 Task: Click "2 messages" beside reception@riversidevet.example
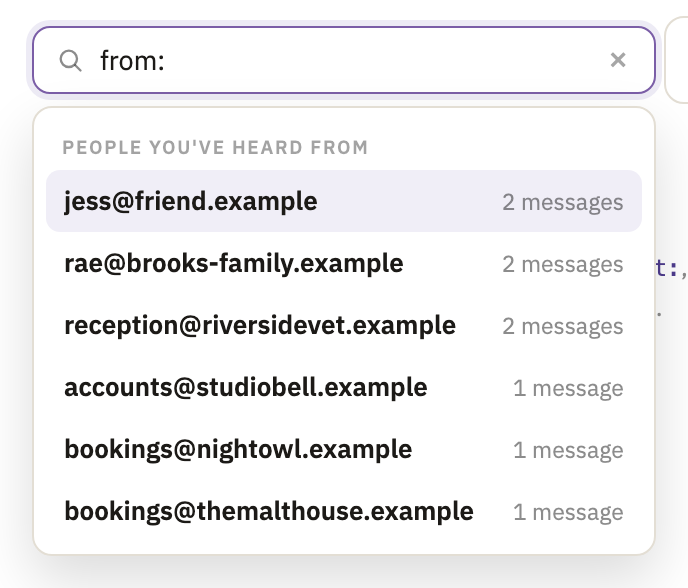[563, 326]
